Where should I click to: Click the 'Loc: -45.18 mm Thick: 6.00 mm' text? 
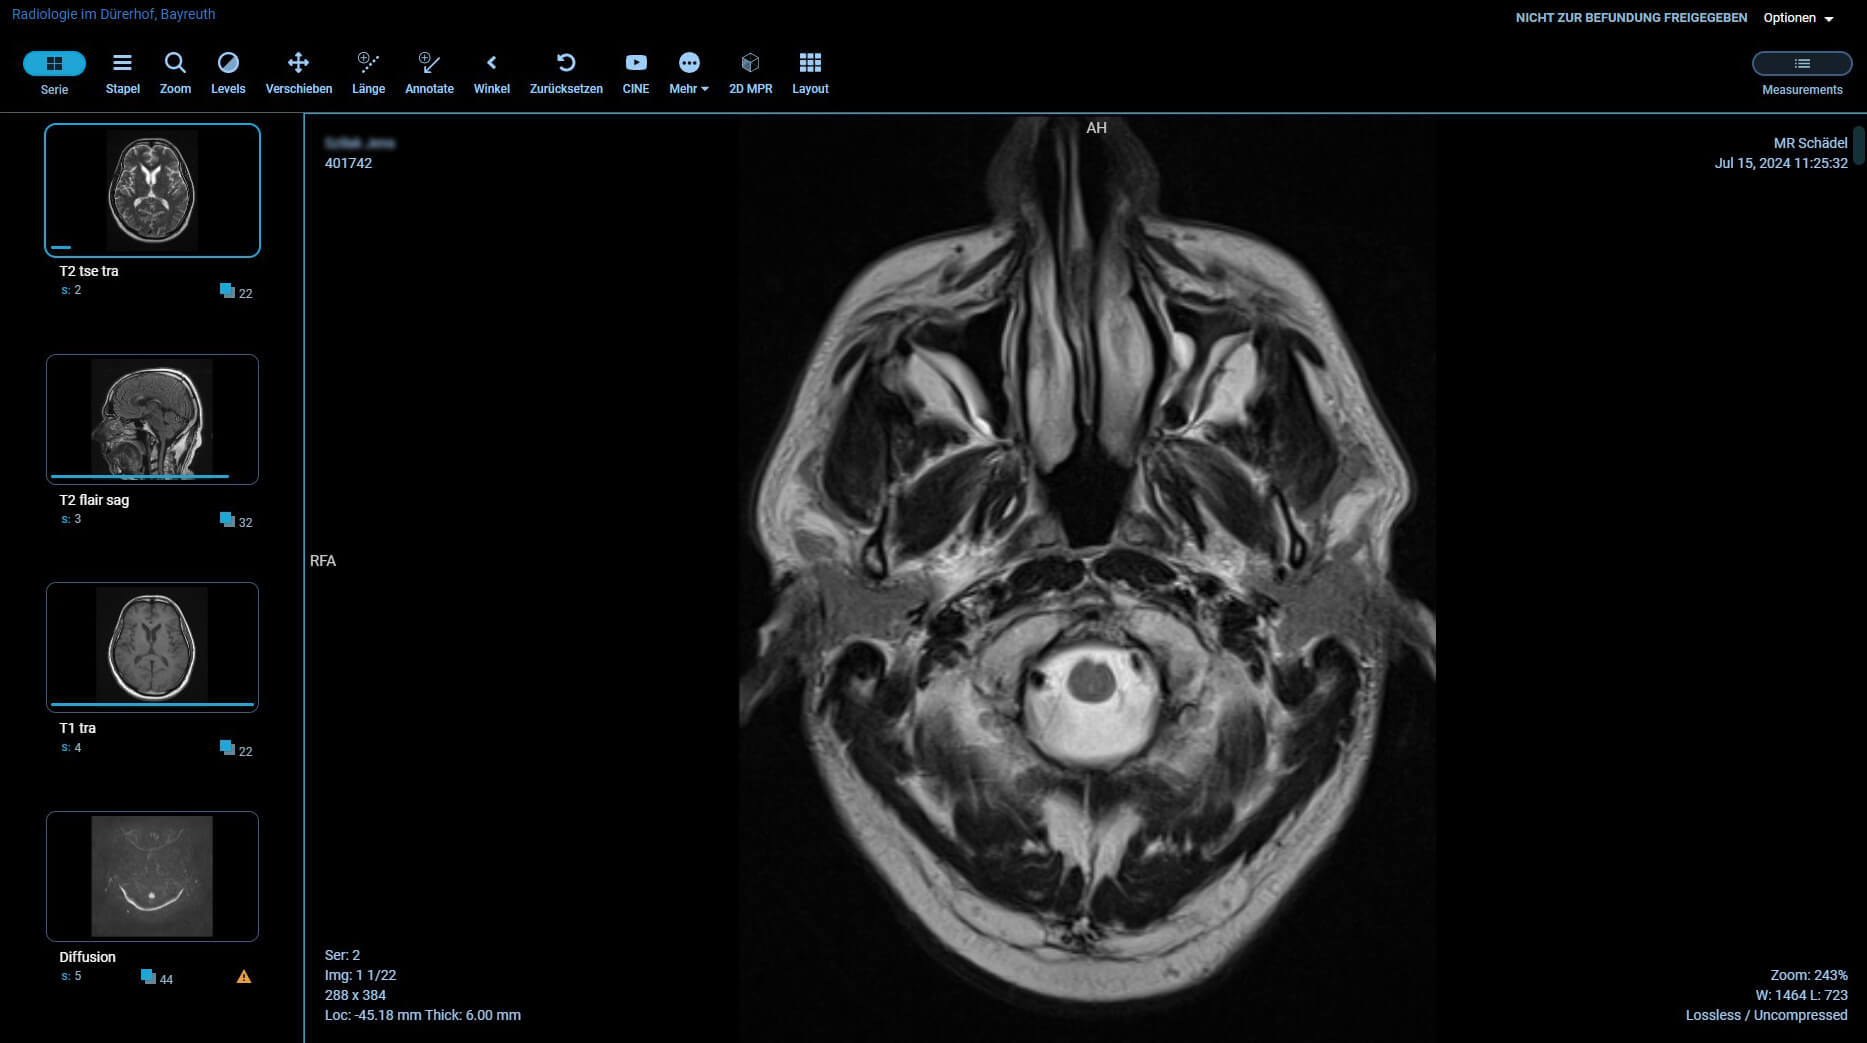coord(422,1015)
